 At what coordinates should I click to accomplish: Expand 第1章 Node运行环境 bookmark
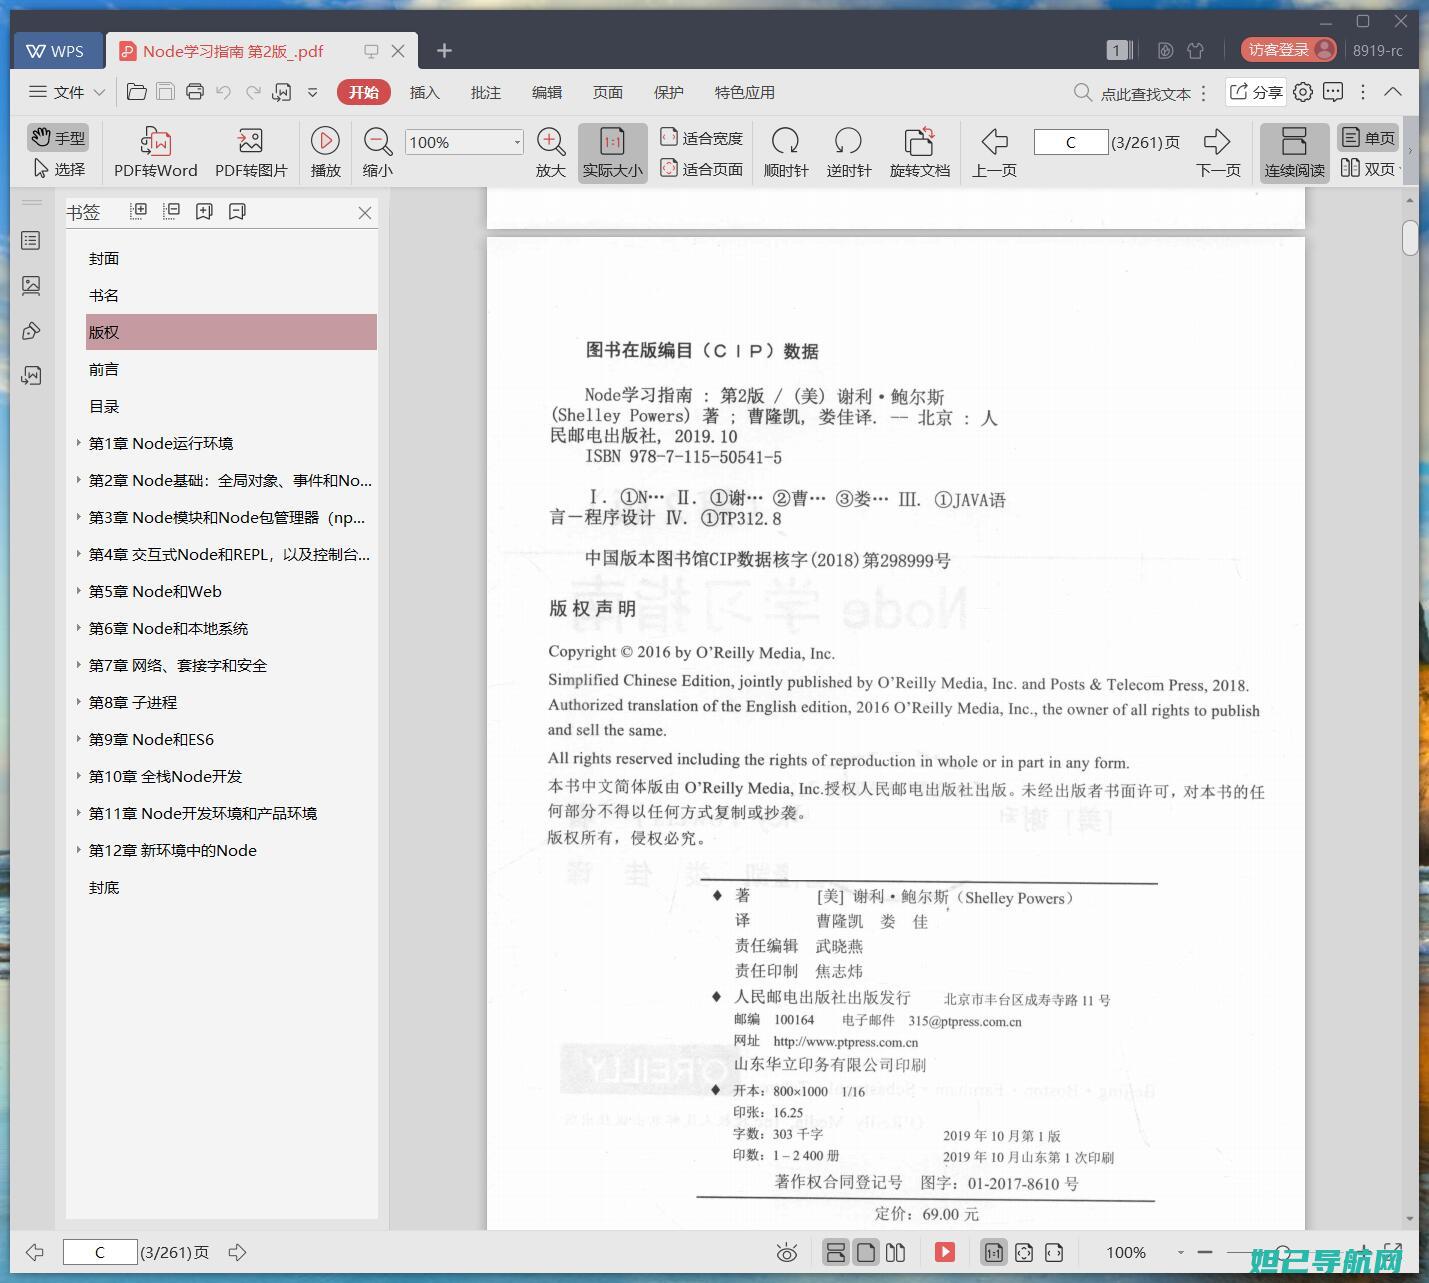point(79,442)
